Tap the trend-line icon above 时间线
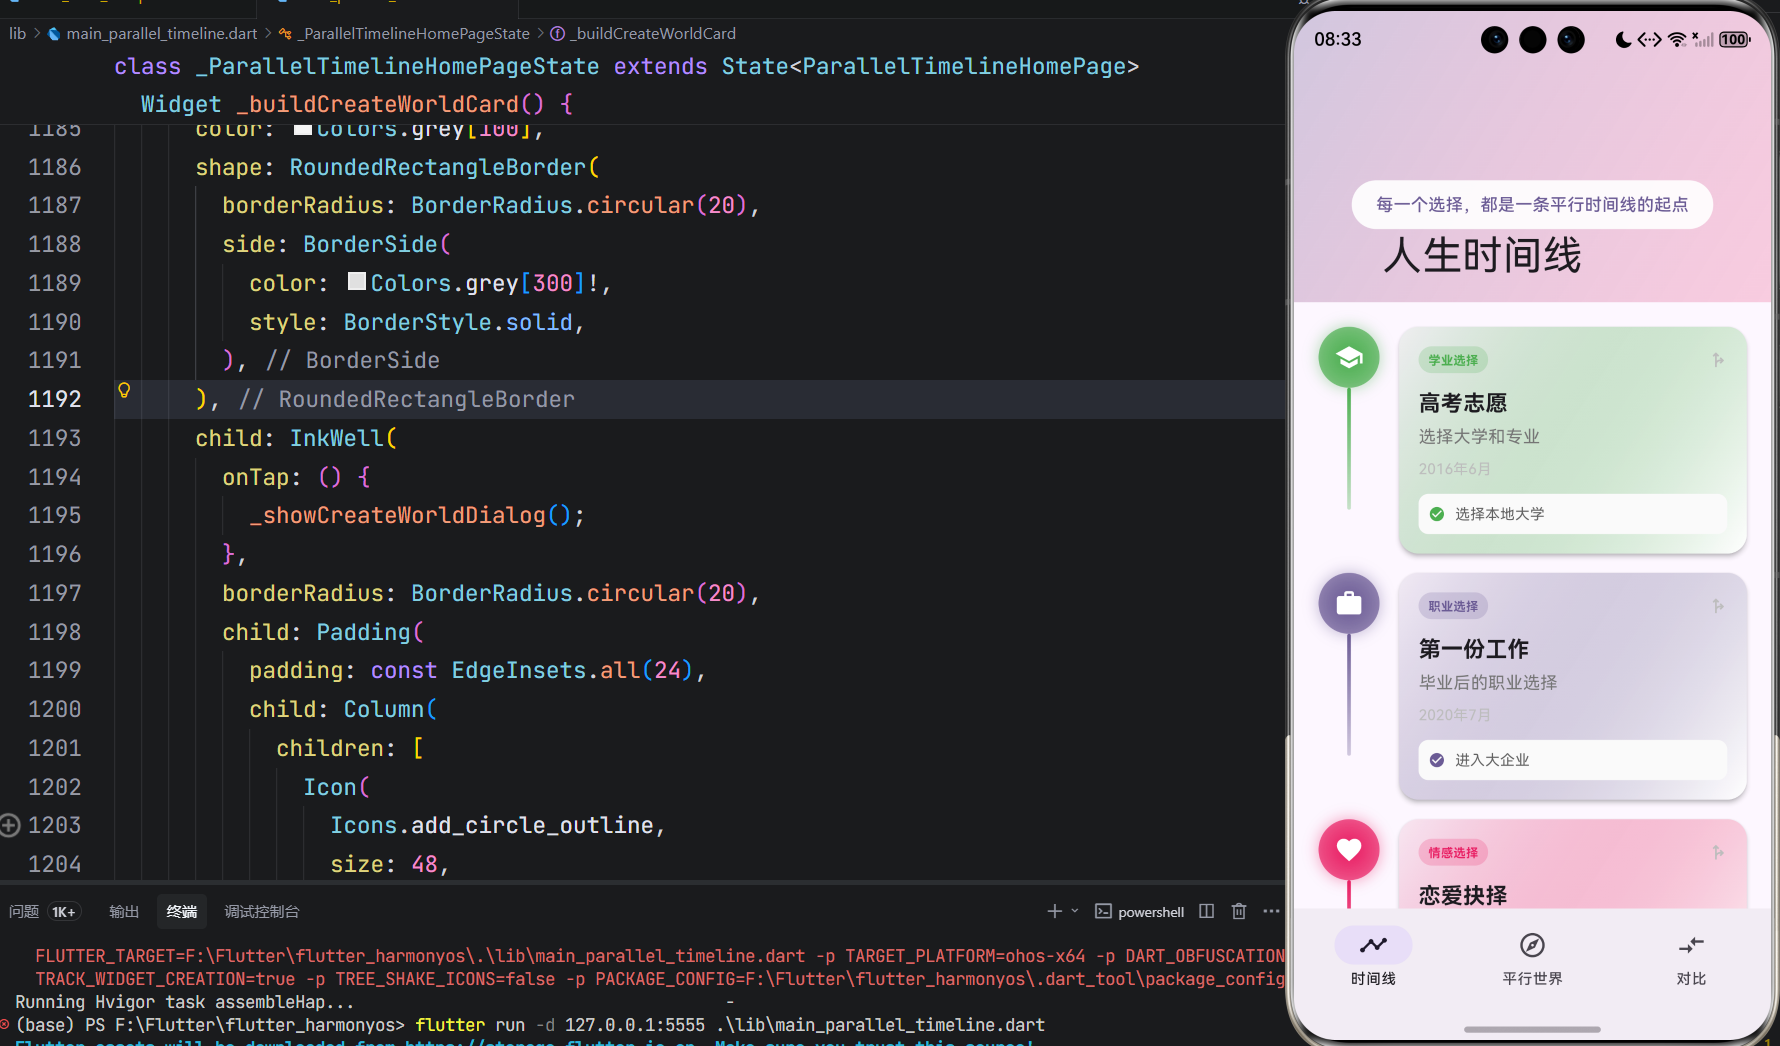The height and width of the screenshot is (1046, 1780). tap(1373, 945)
